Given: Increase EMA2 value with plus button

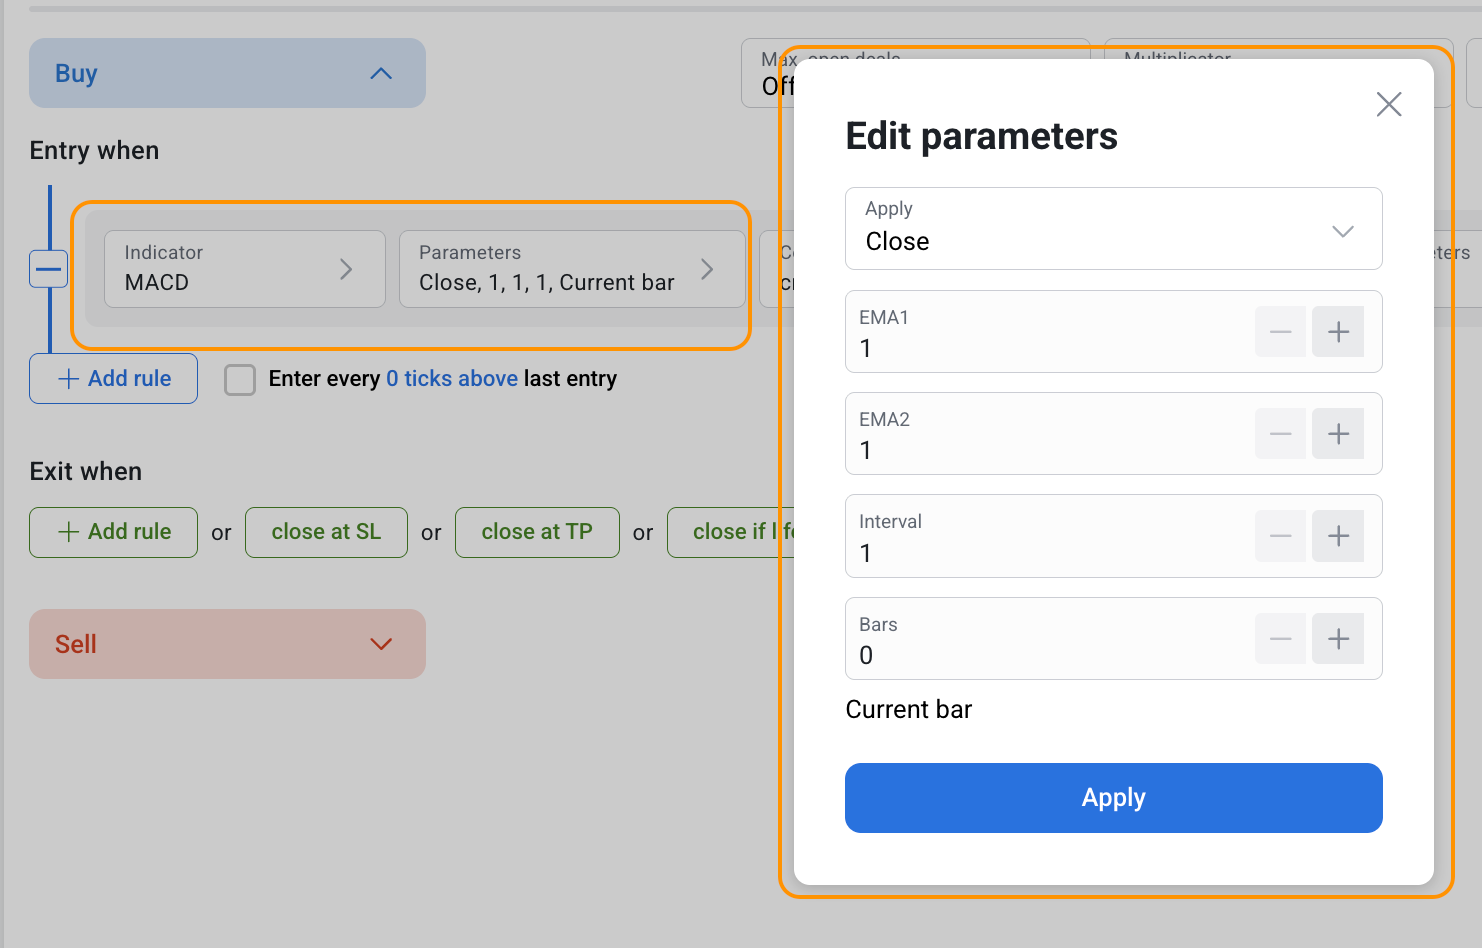Looking at the screenshot, I should pos(1338,434).
